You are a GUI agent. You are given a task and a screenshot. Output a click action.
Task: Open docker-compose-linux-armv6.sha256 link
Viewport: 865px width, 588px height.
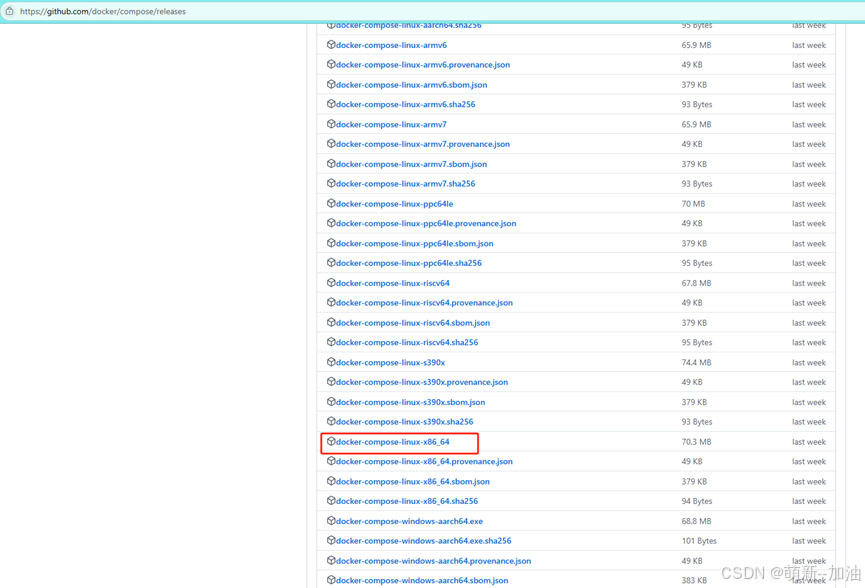(405, 105)
